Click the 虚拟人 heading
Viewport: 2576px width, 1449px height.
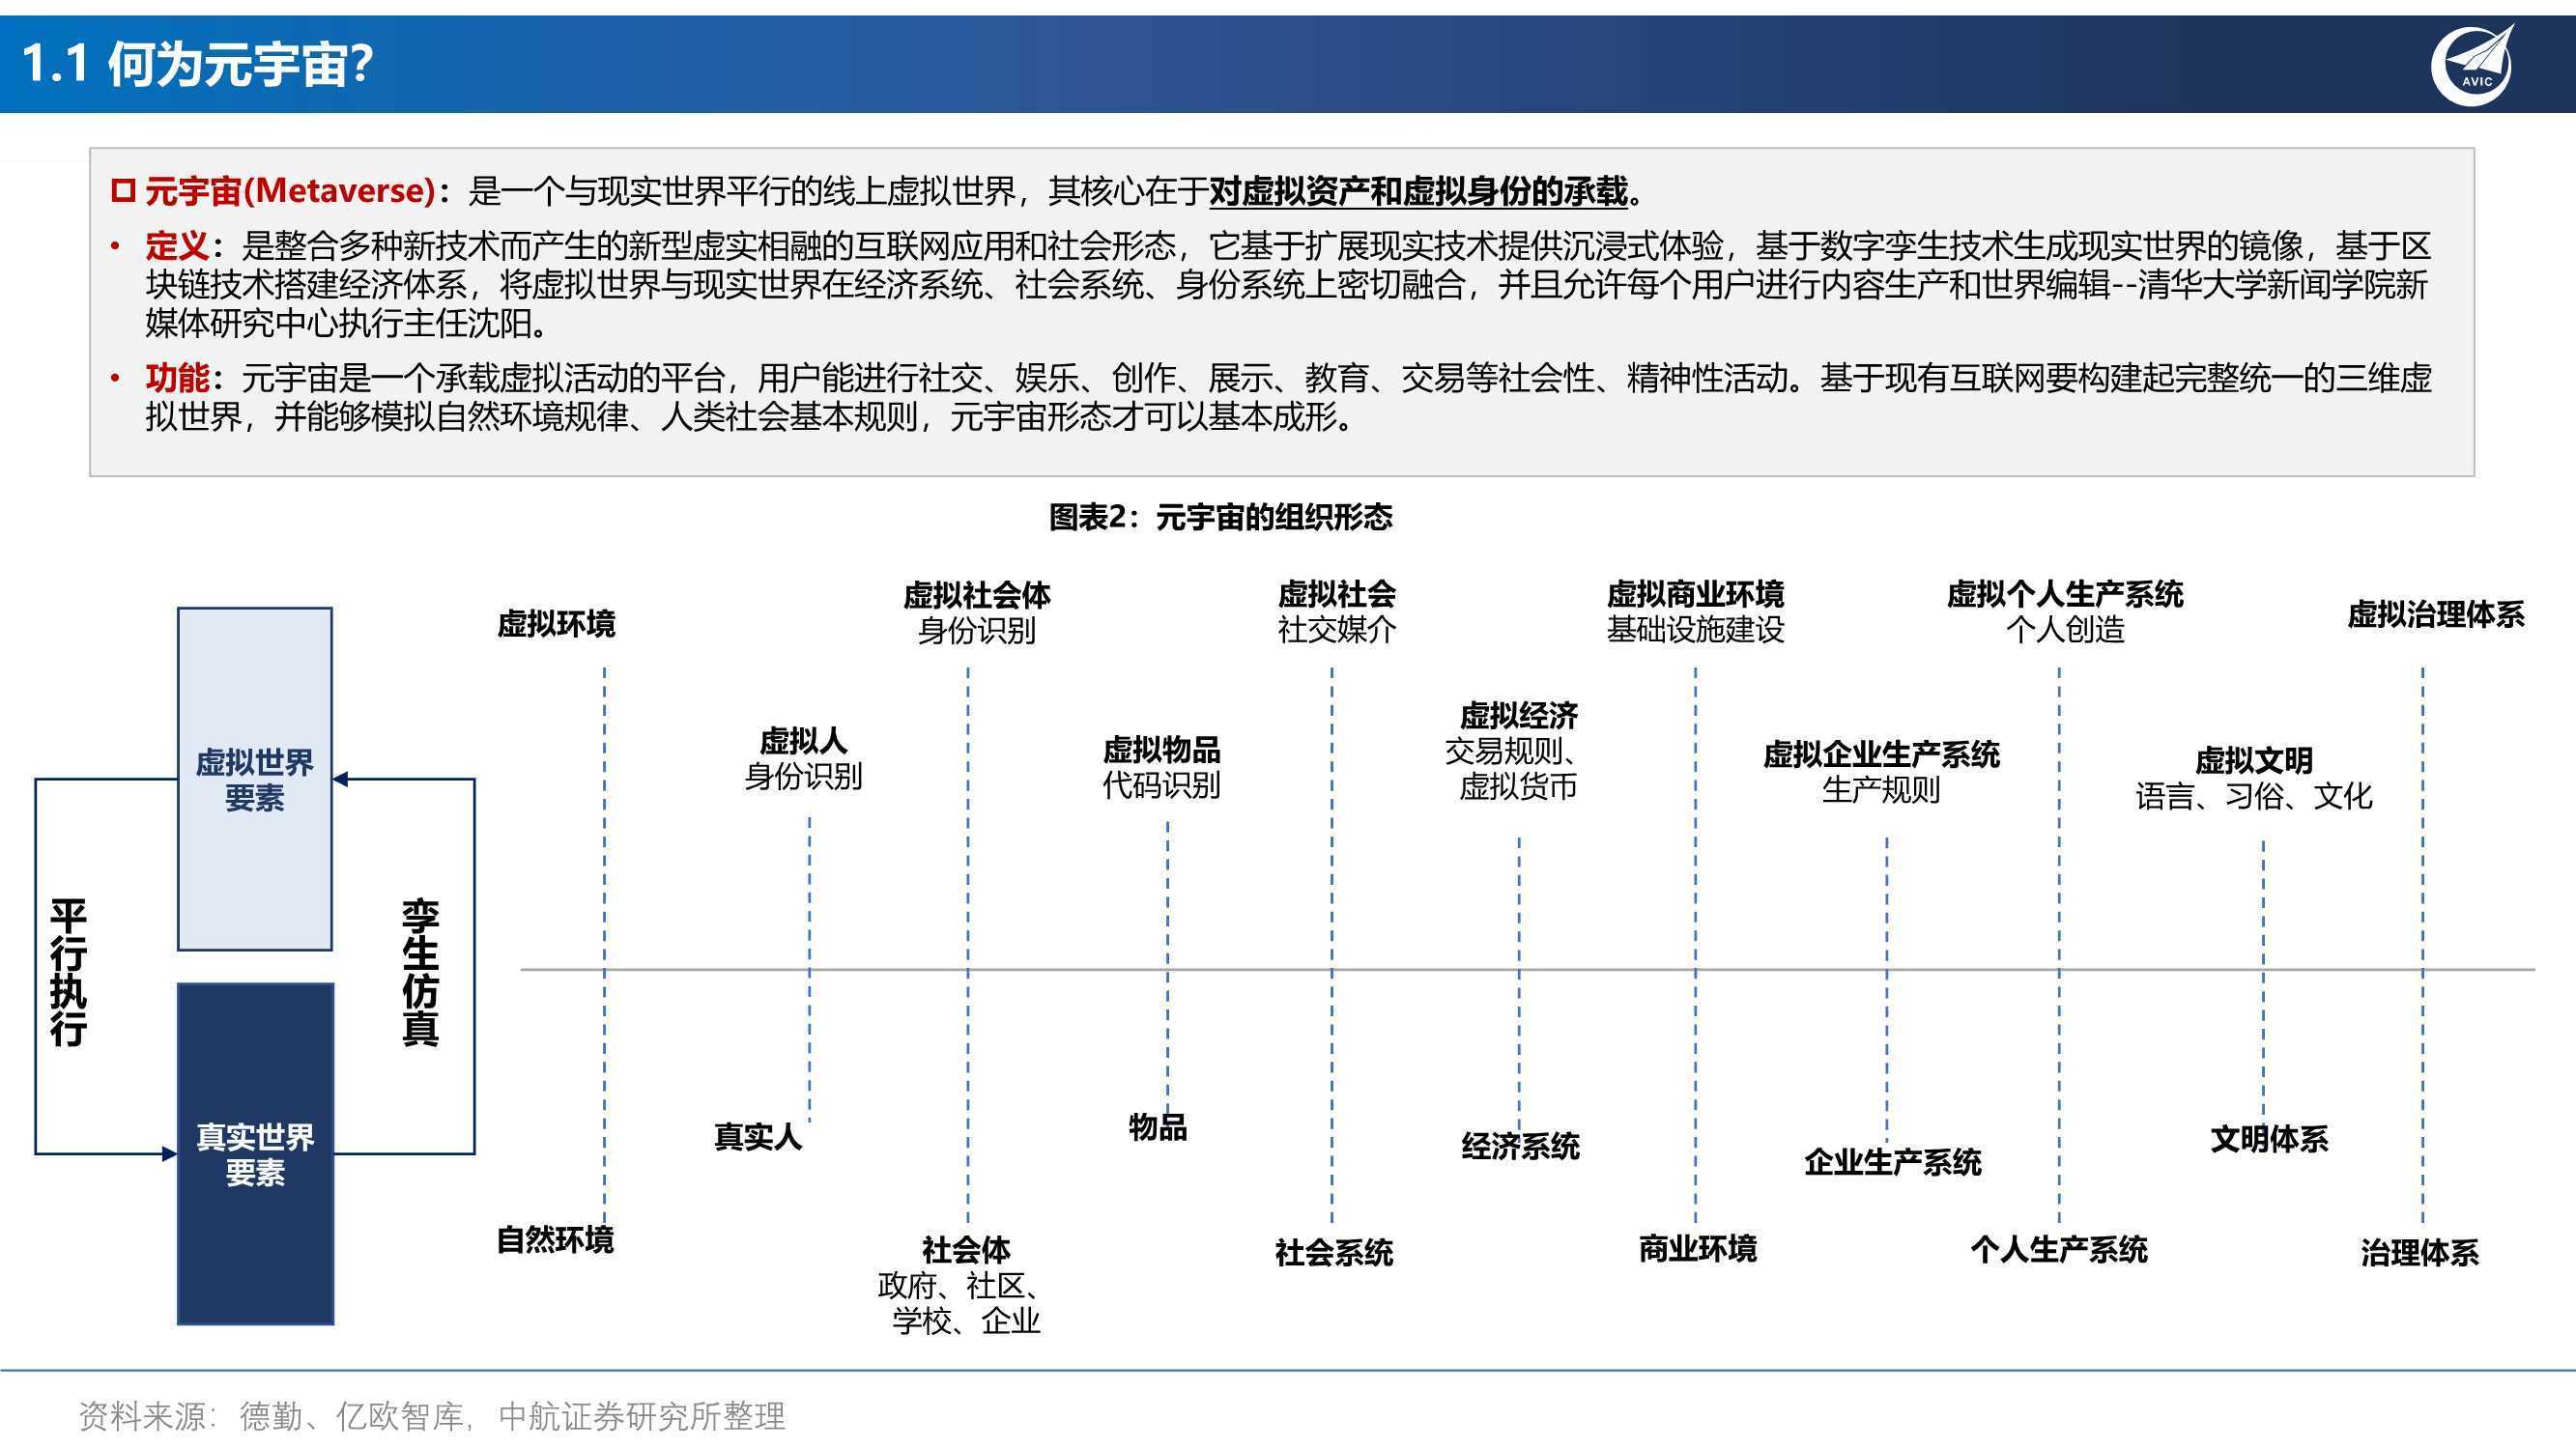click(x=803, y=741)
